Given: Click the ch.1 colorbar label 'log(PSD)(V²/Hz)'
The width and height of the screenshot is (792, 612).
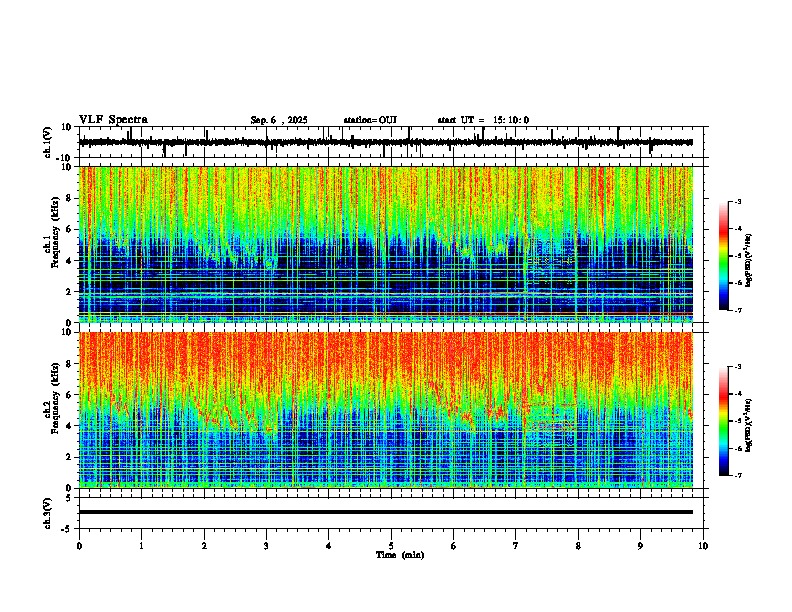Looking at the screenshot, I should [748, 261].
